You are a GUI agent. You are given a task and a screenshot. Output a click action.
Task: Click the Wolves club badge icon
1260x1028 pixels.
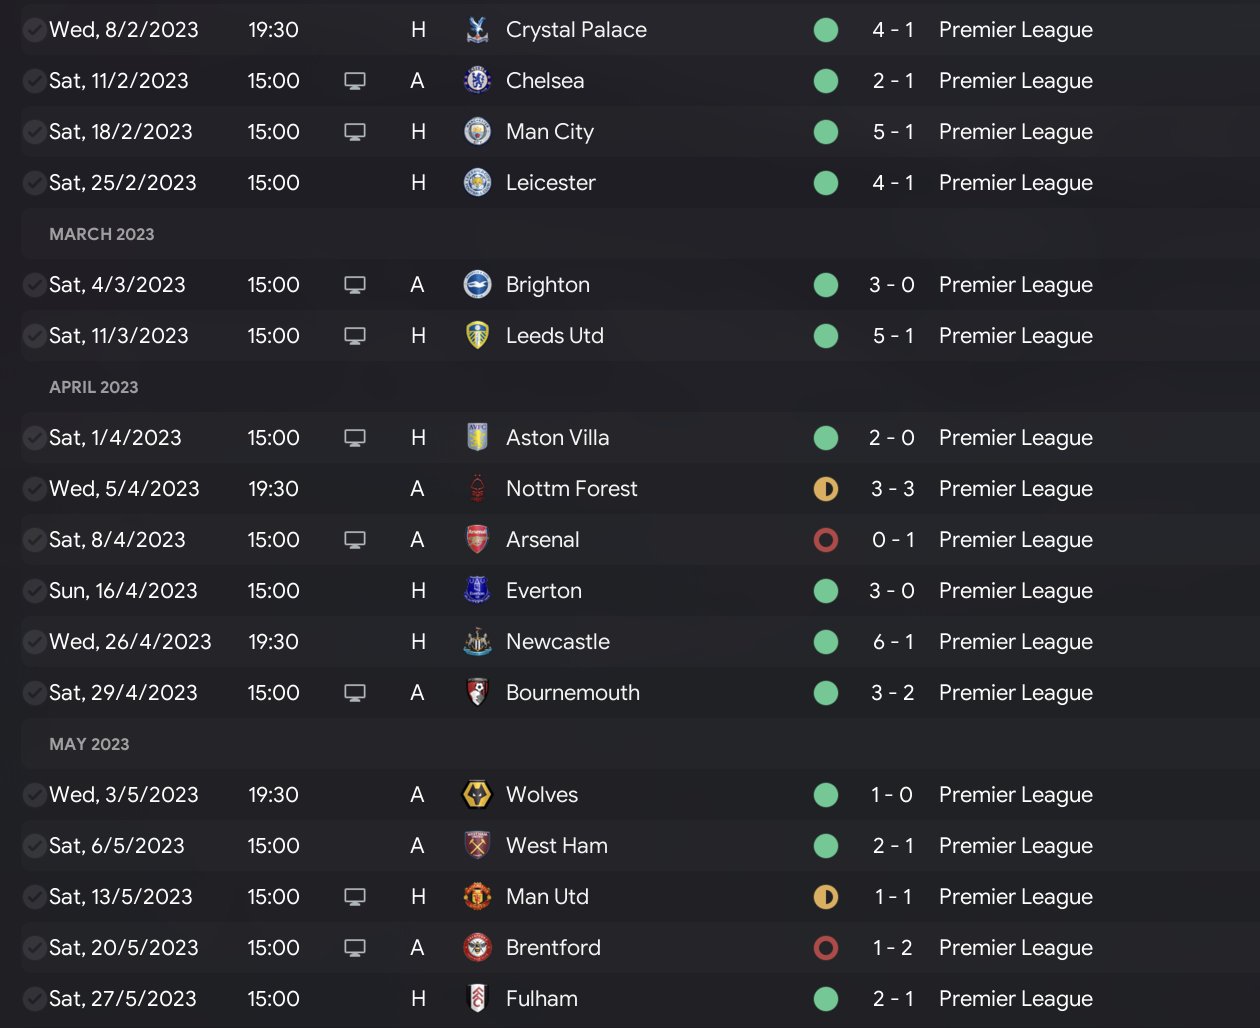477,795
